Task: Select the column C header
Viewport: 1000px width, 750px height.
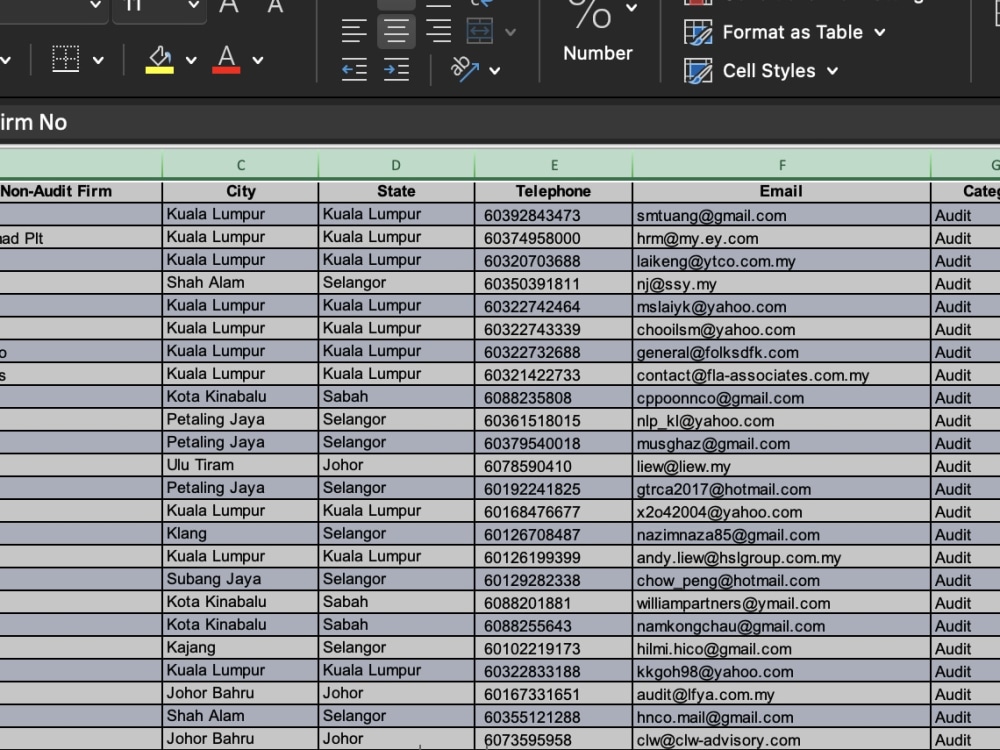Action: 240,164
